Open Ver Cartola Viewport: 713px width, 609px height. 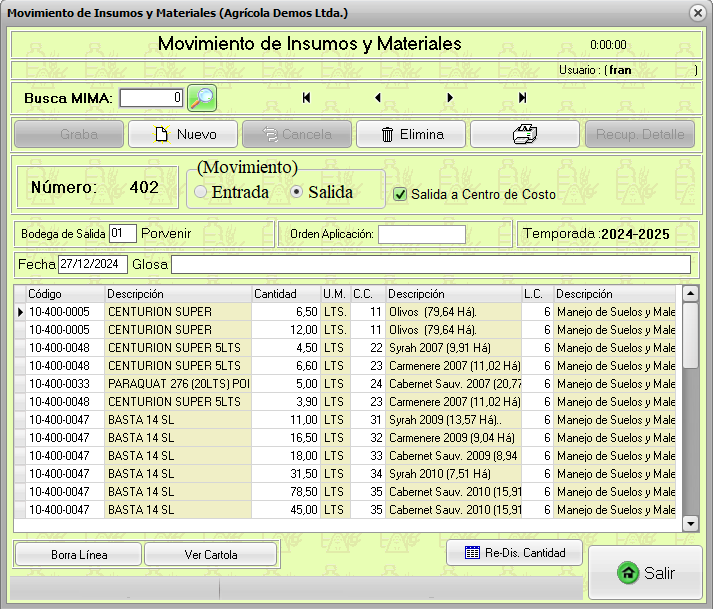click(211, 554)
